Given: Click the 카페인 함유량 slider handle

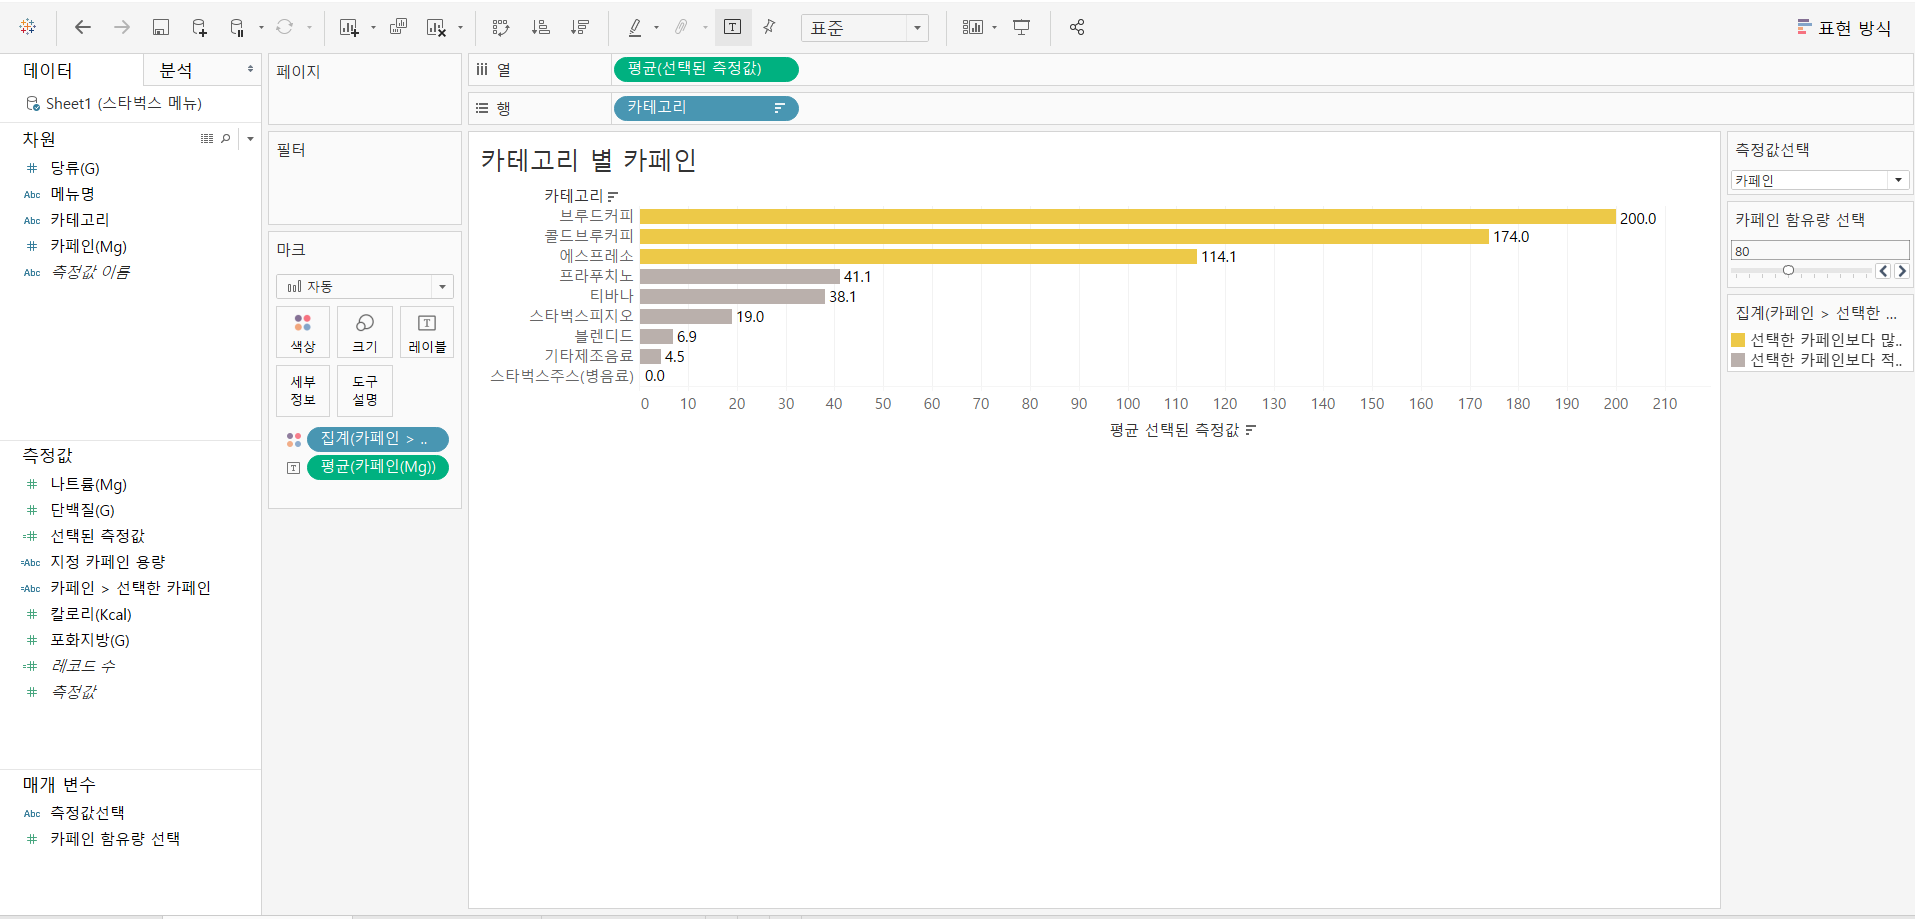Looking at the screenshot, I should click(1788, 270).
